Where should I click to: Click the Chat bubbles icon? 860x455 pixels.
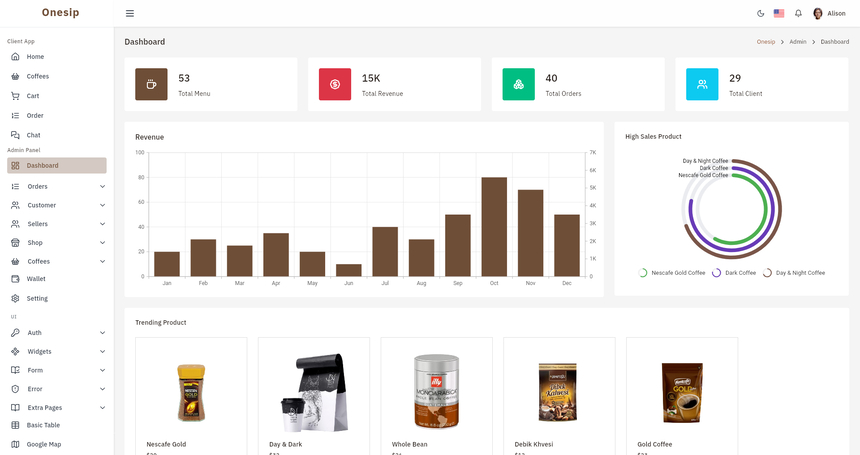point(15,135)
